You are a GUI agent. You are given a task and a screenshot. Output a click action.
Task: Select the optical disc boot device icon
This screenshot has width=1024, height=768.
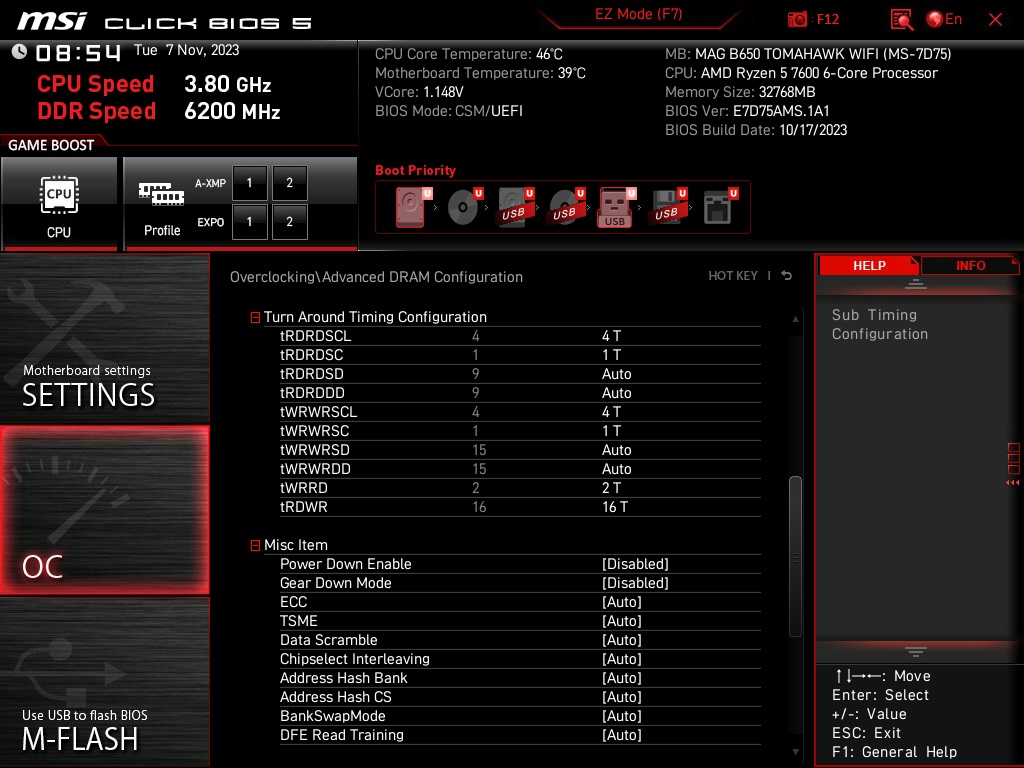[464, 206]
